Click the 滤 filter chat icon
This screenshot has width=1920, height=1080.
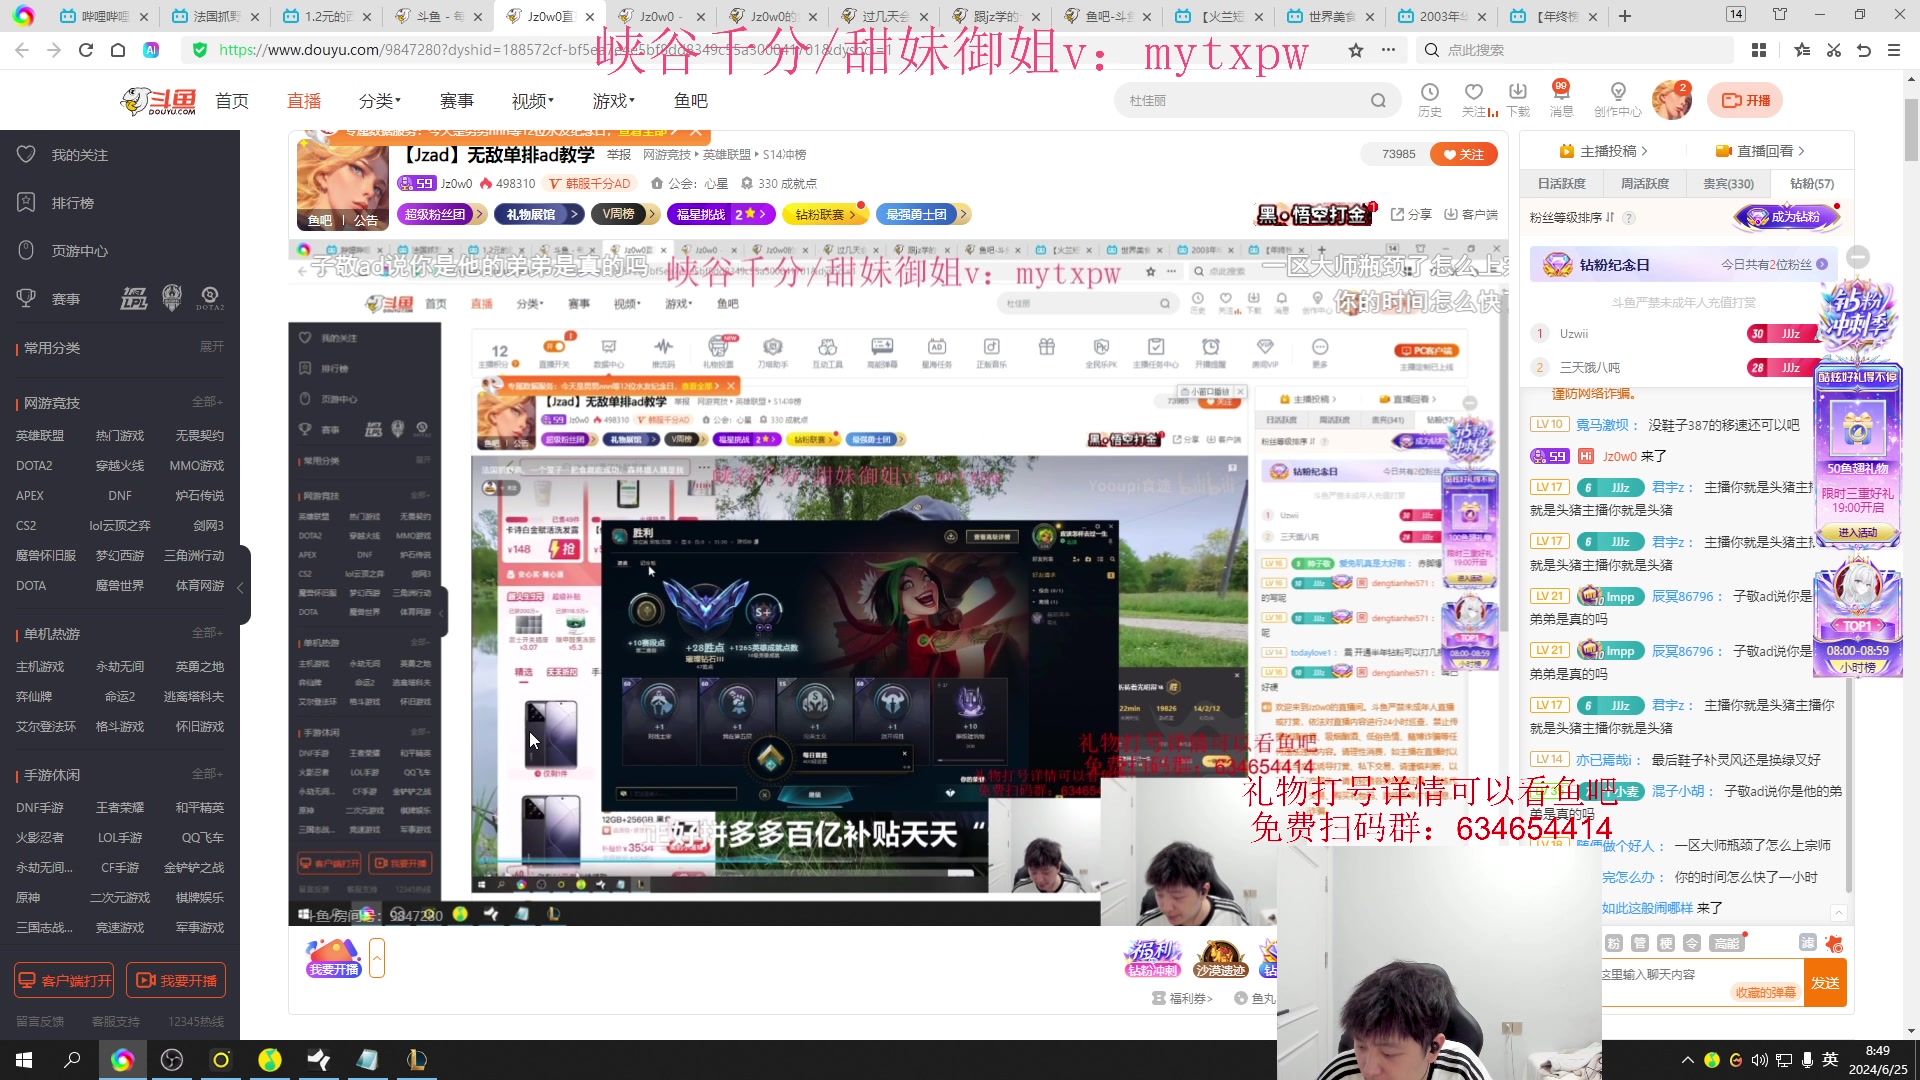pyautogui.click(x=1807, y=942)
